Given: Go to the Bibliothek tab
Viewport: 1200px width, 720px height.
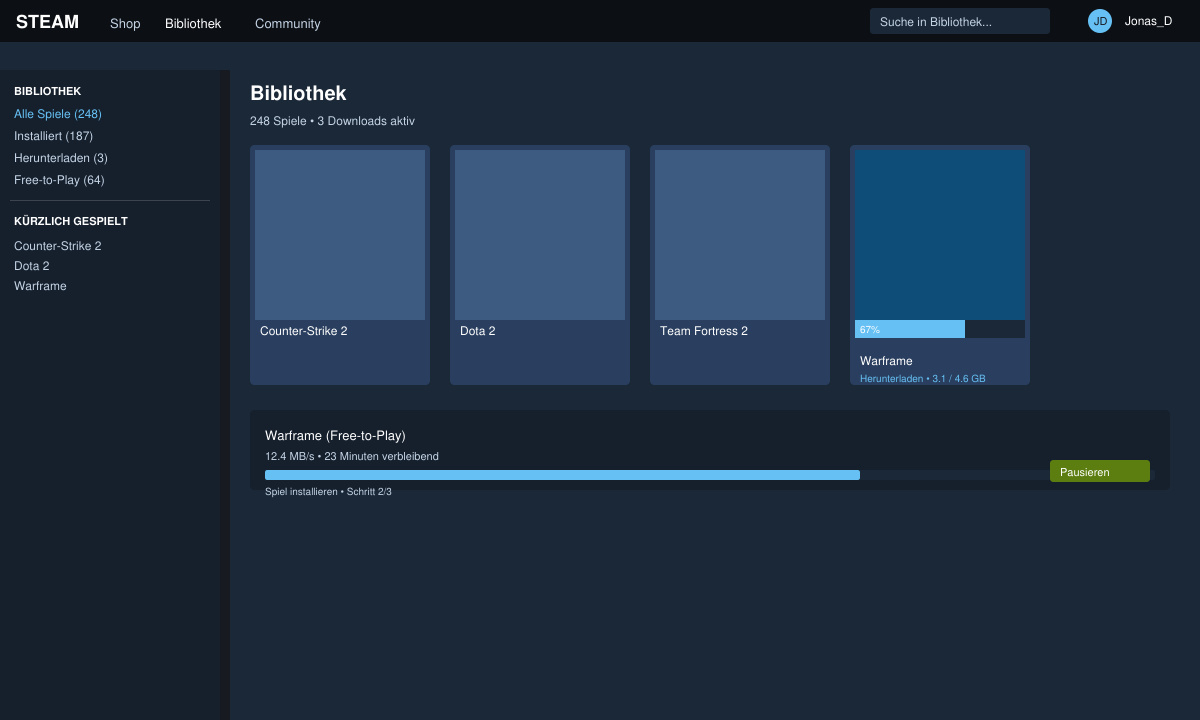Looking at the screenshot, I should (x=193, y=23).
